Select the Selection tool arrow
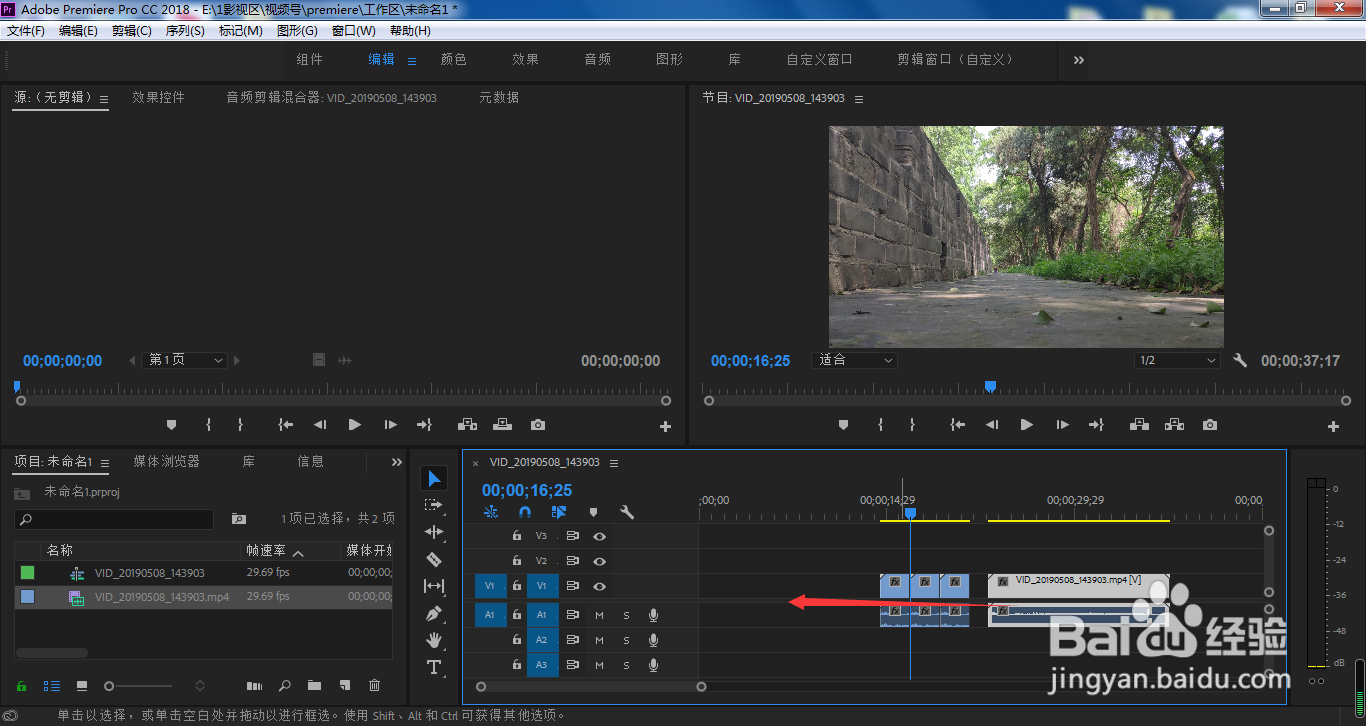 (x=434, y=478)
